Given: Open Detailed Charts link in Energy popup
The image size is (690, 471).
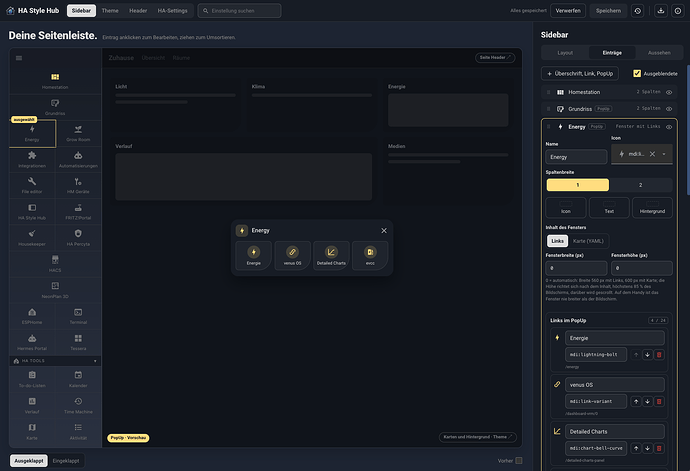Looking at the screenshot, I should click(331, 255).
